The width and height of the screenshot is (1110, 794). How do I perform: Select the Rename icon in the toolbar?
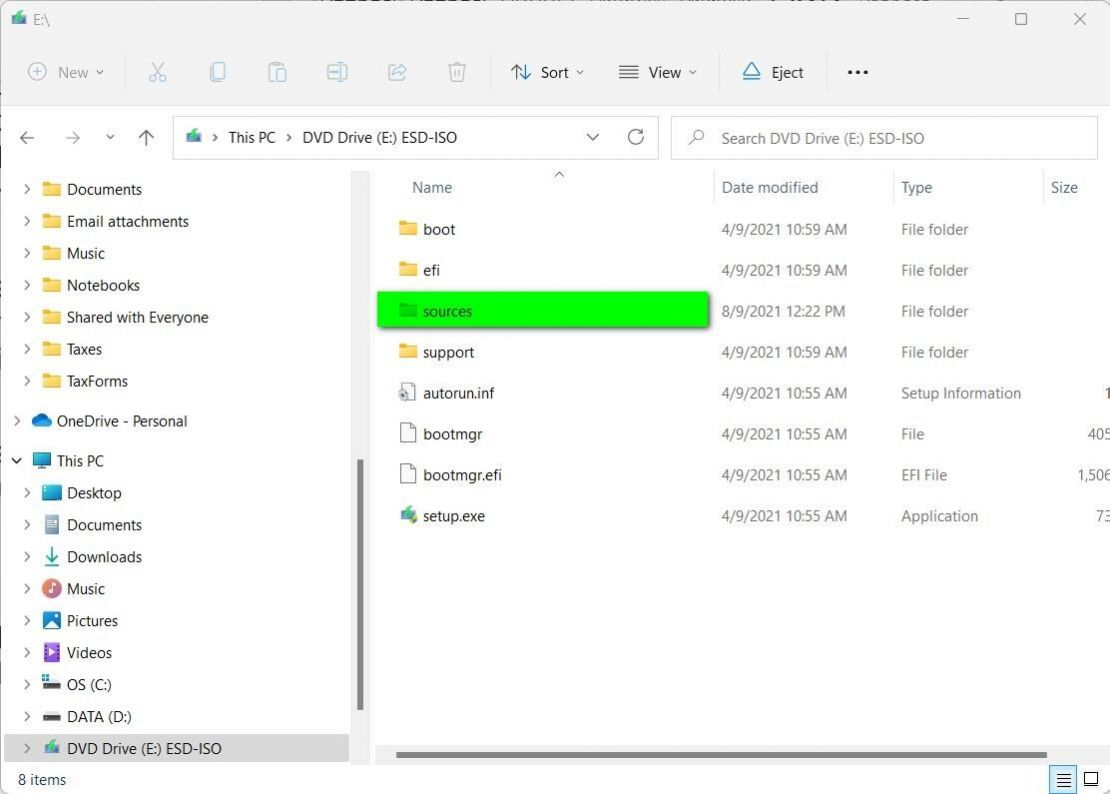(x=337, y=71)
